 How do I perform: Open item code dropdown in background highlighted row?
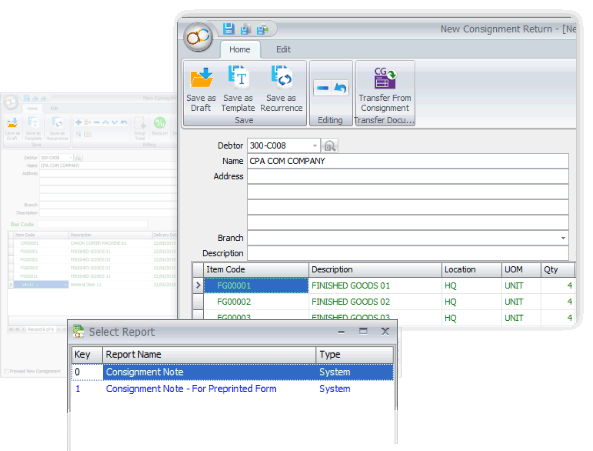[x=66, y=285]
